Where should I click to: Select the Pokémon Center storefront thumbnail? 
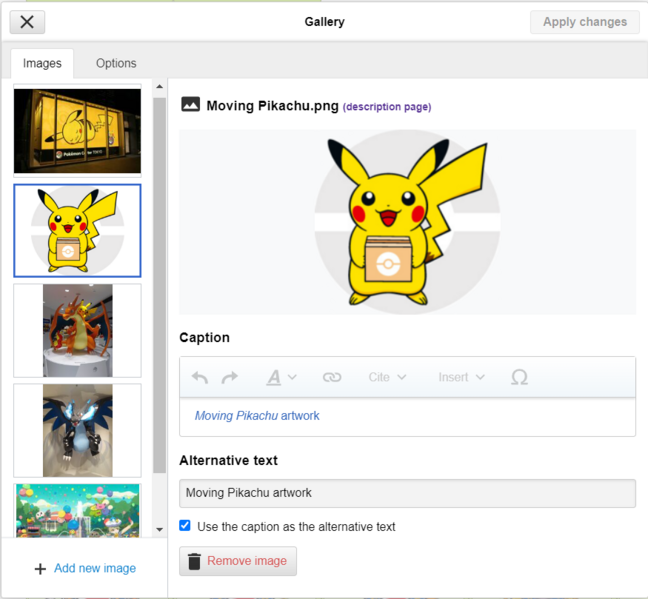point(77,131)
